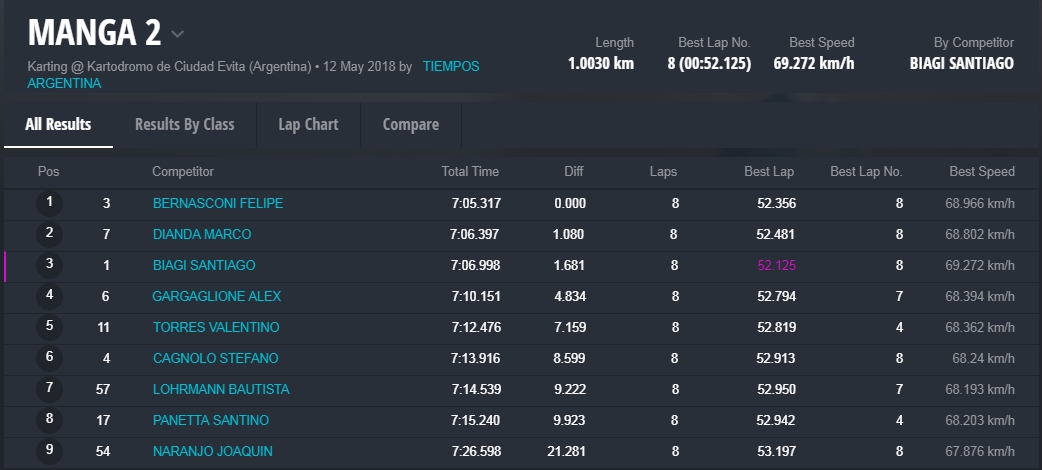This screenshot has width=1042, height=470.
Task: Click the purple 52.125 best lap time
Action: click(x=776, y=266)
